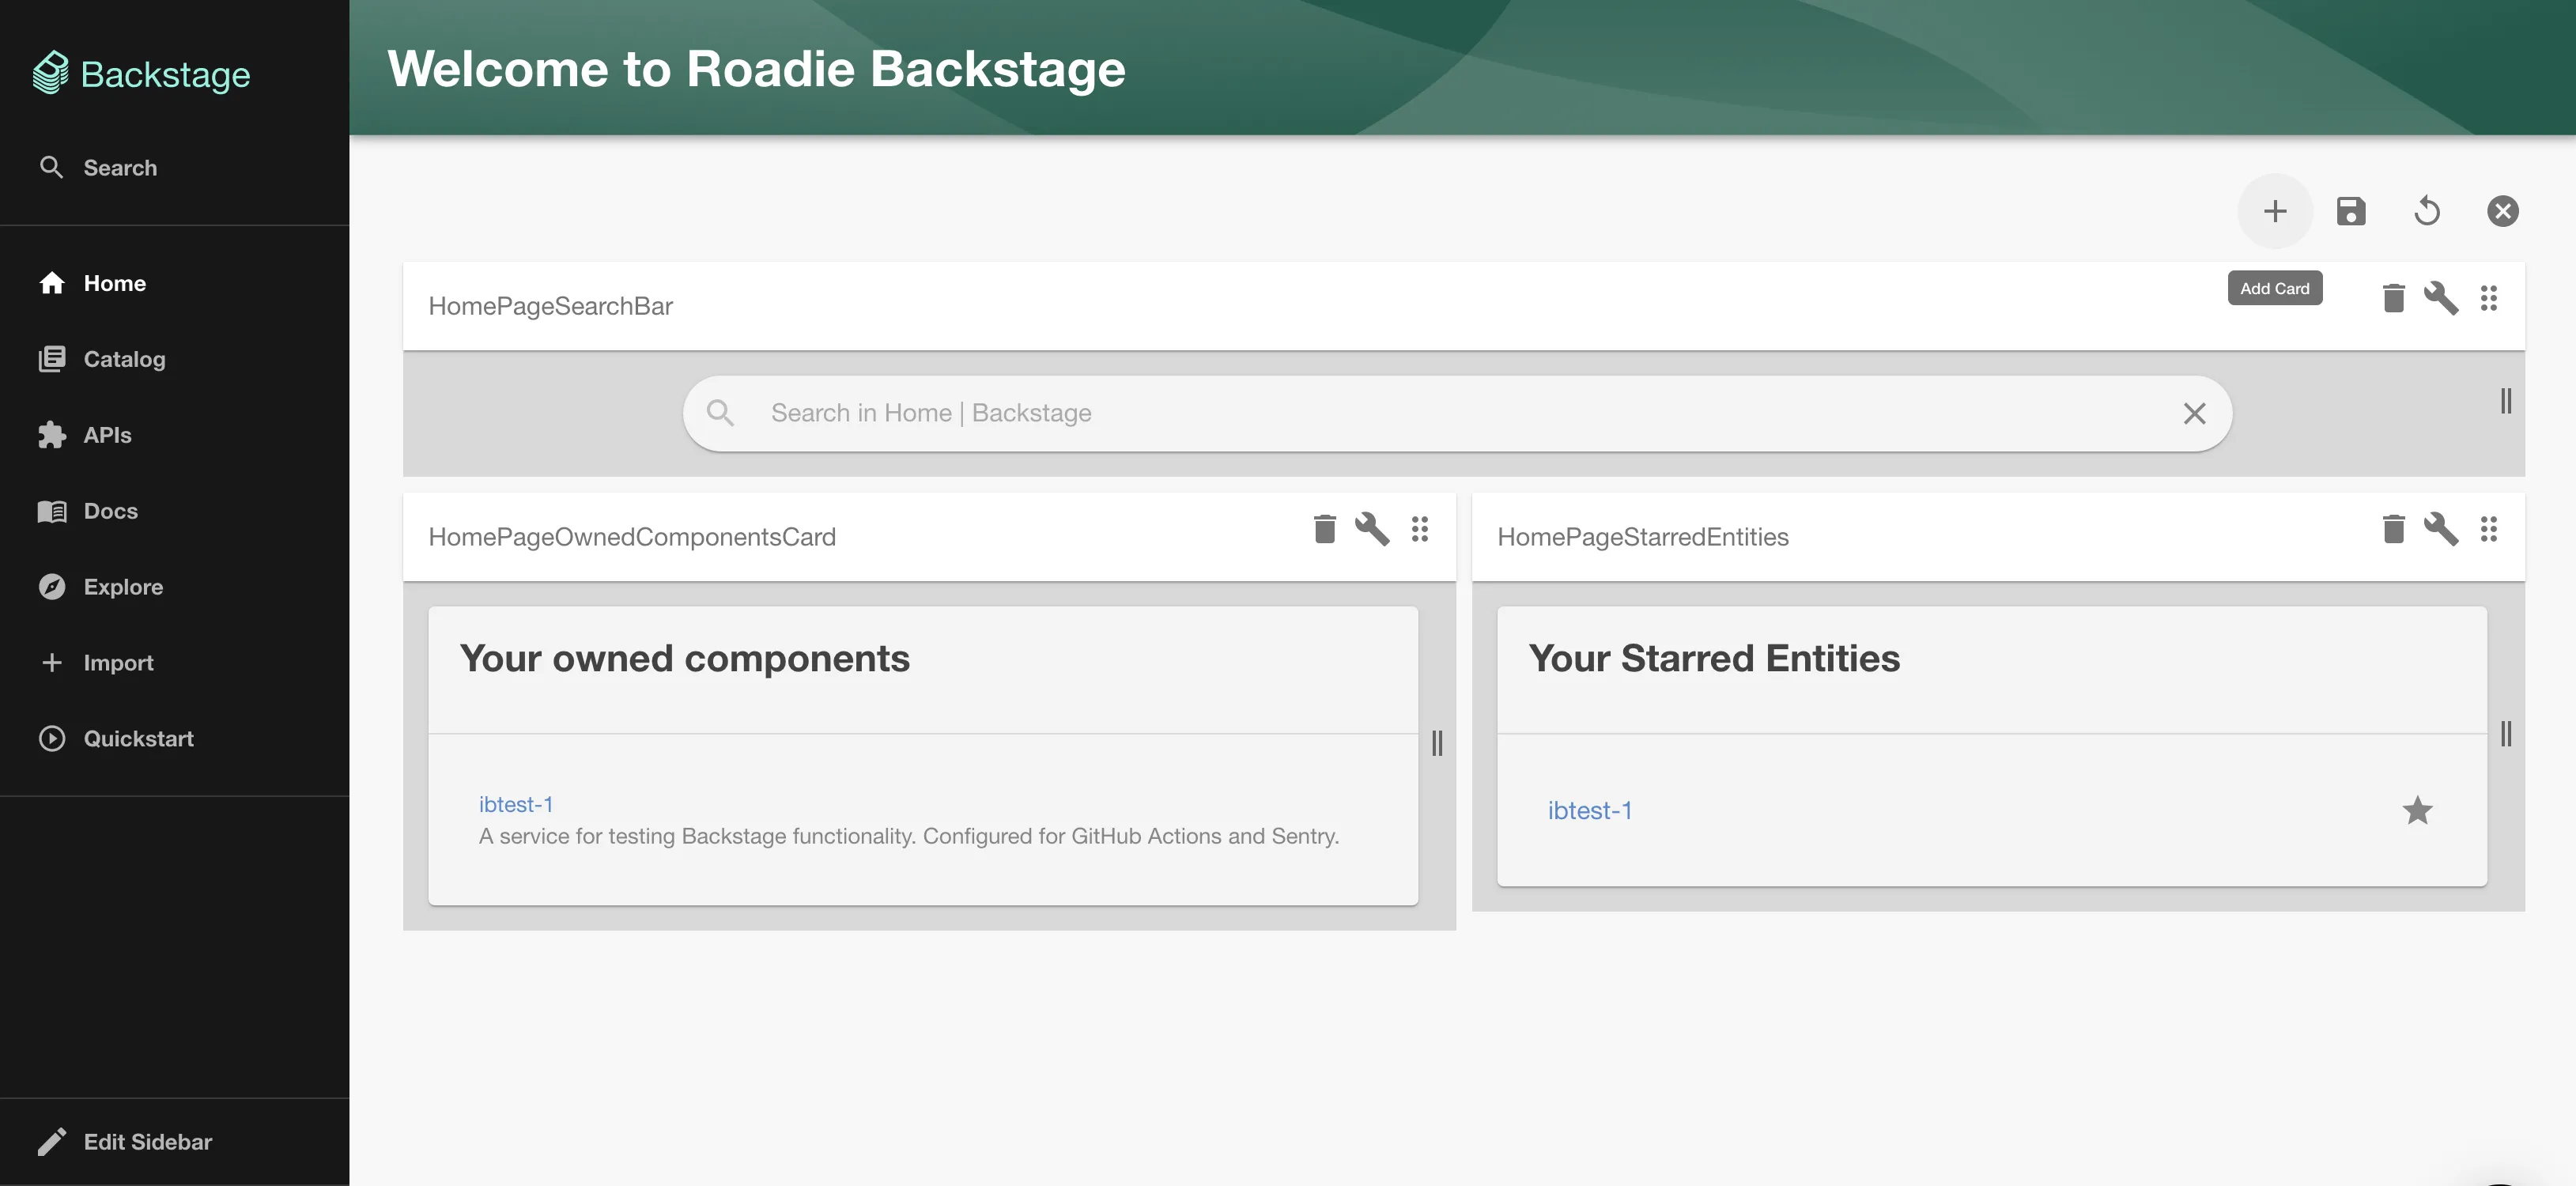This screenshot has width=2576, height=1186.
Task: Open settings wrench for HomePageStarredEntities
Action: (x=2442, y=530)
